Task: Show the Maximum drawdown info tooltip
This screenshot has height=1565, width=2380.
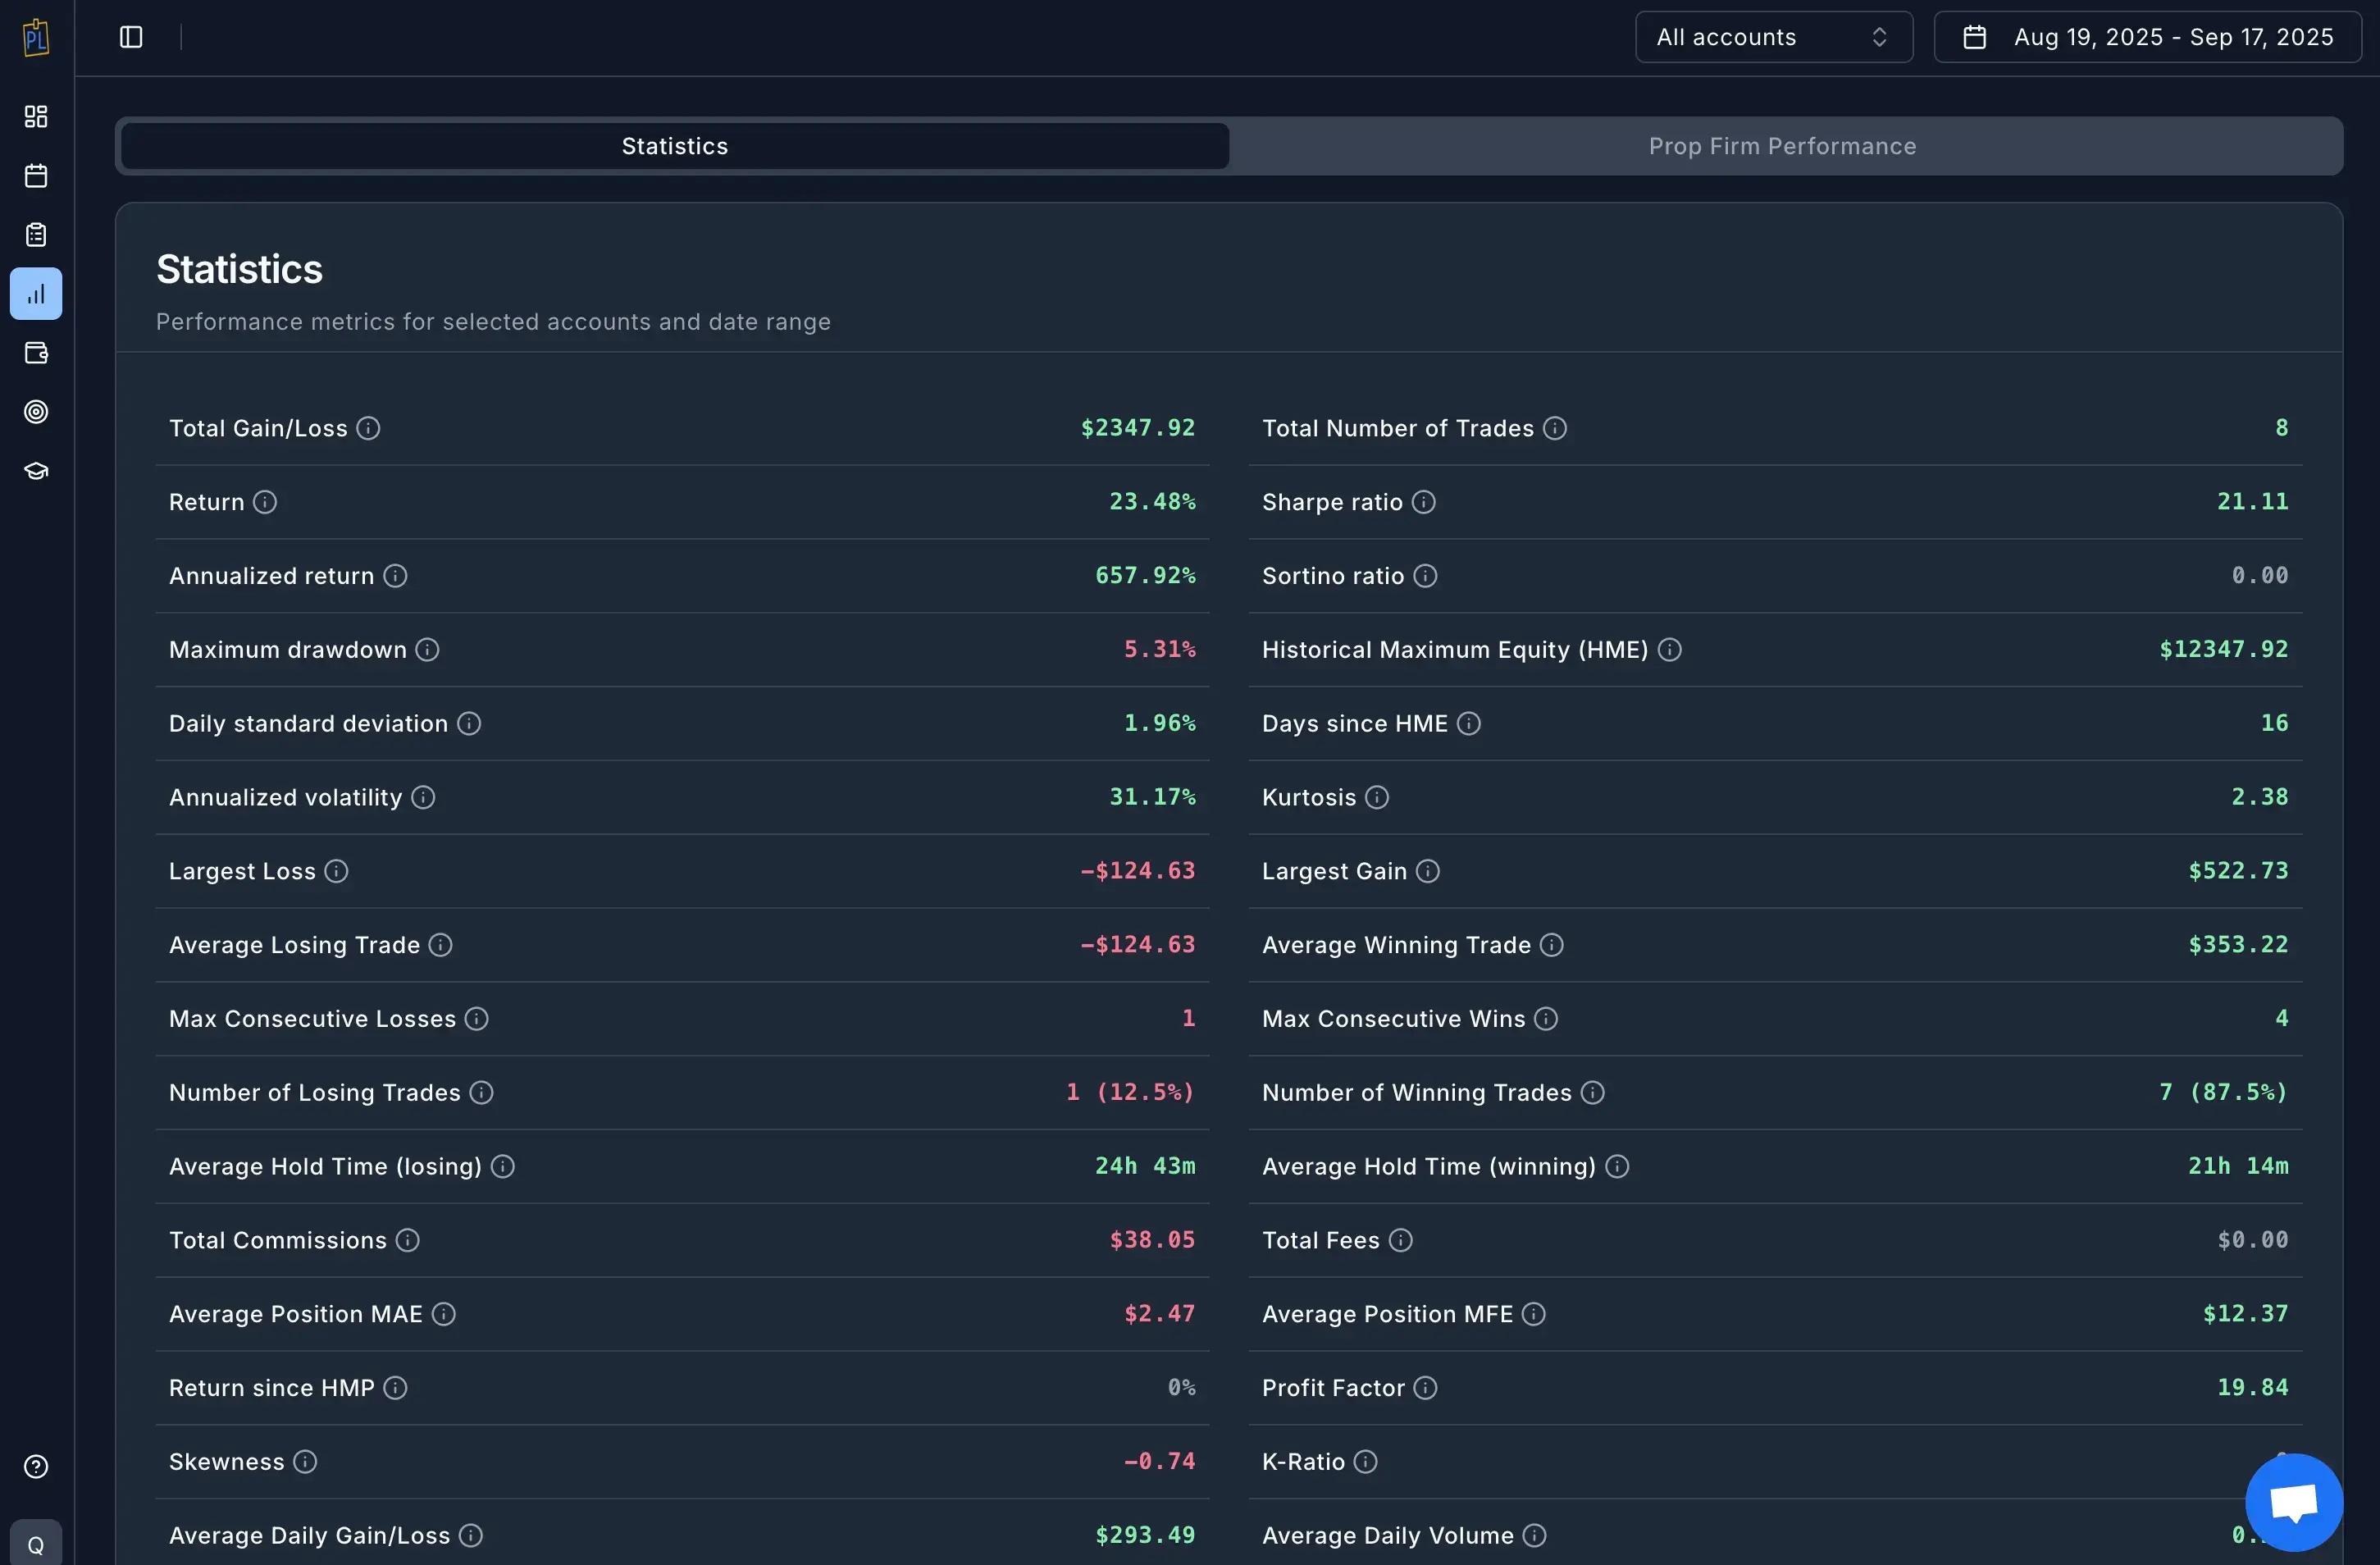Action: click(428, 649)
